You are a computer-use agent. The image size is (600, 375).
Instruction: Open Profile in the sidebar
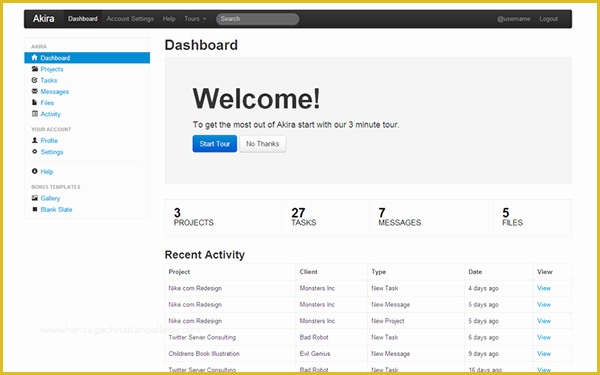pos(49,140)
